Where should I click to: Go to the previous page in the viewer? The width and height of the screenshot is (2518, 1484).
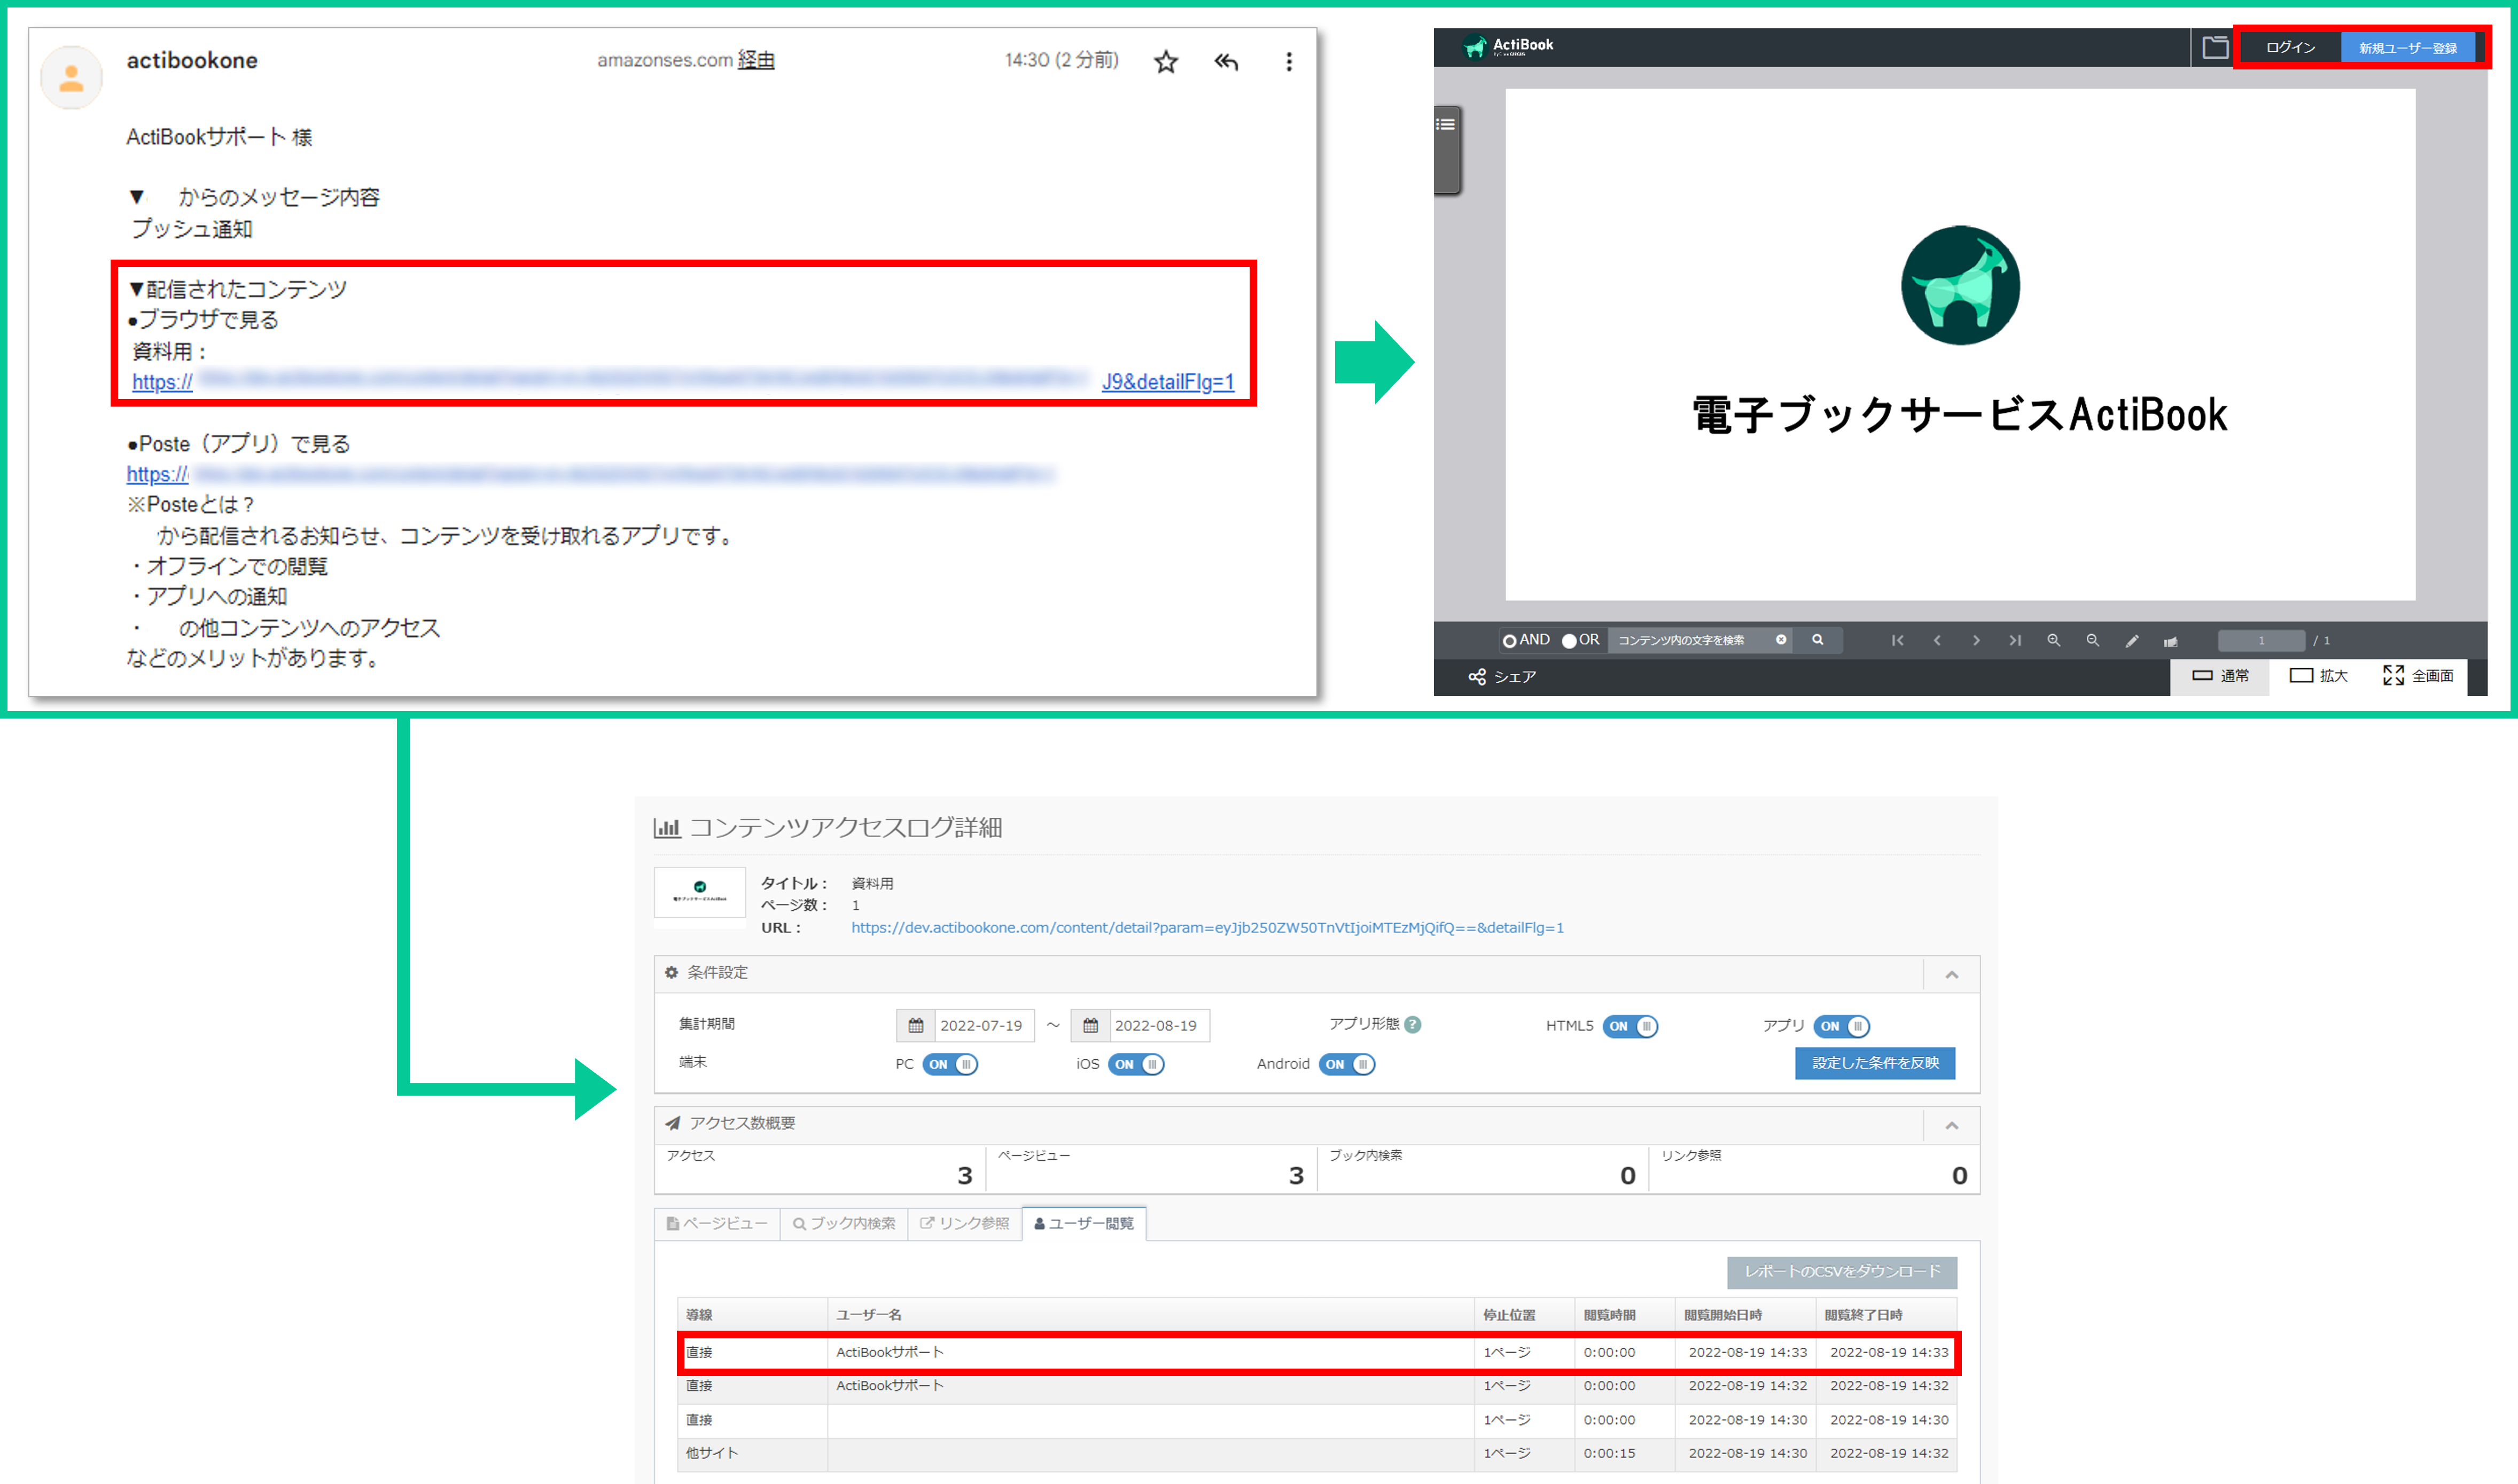(1936, 640)
